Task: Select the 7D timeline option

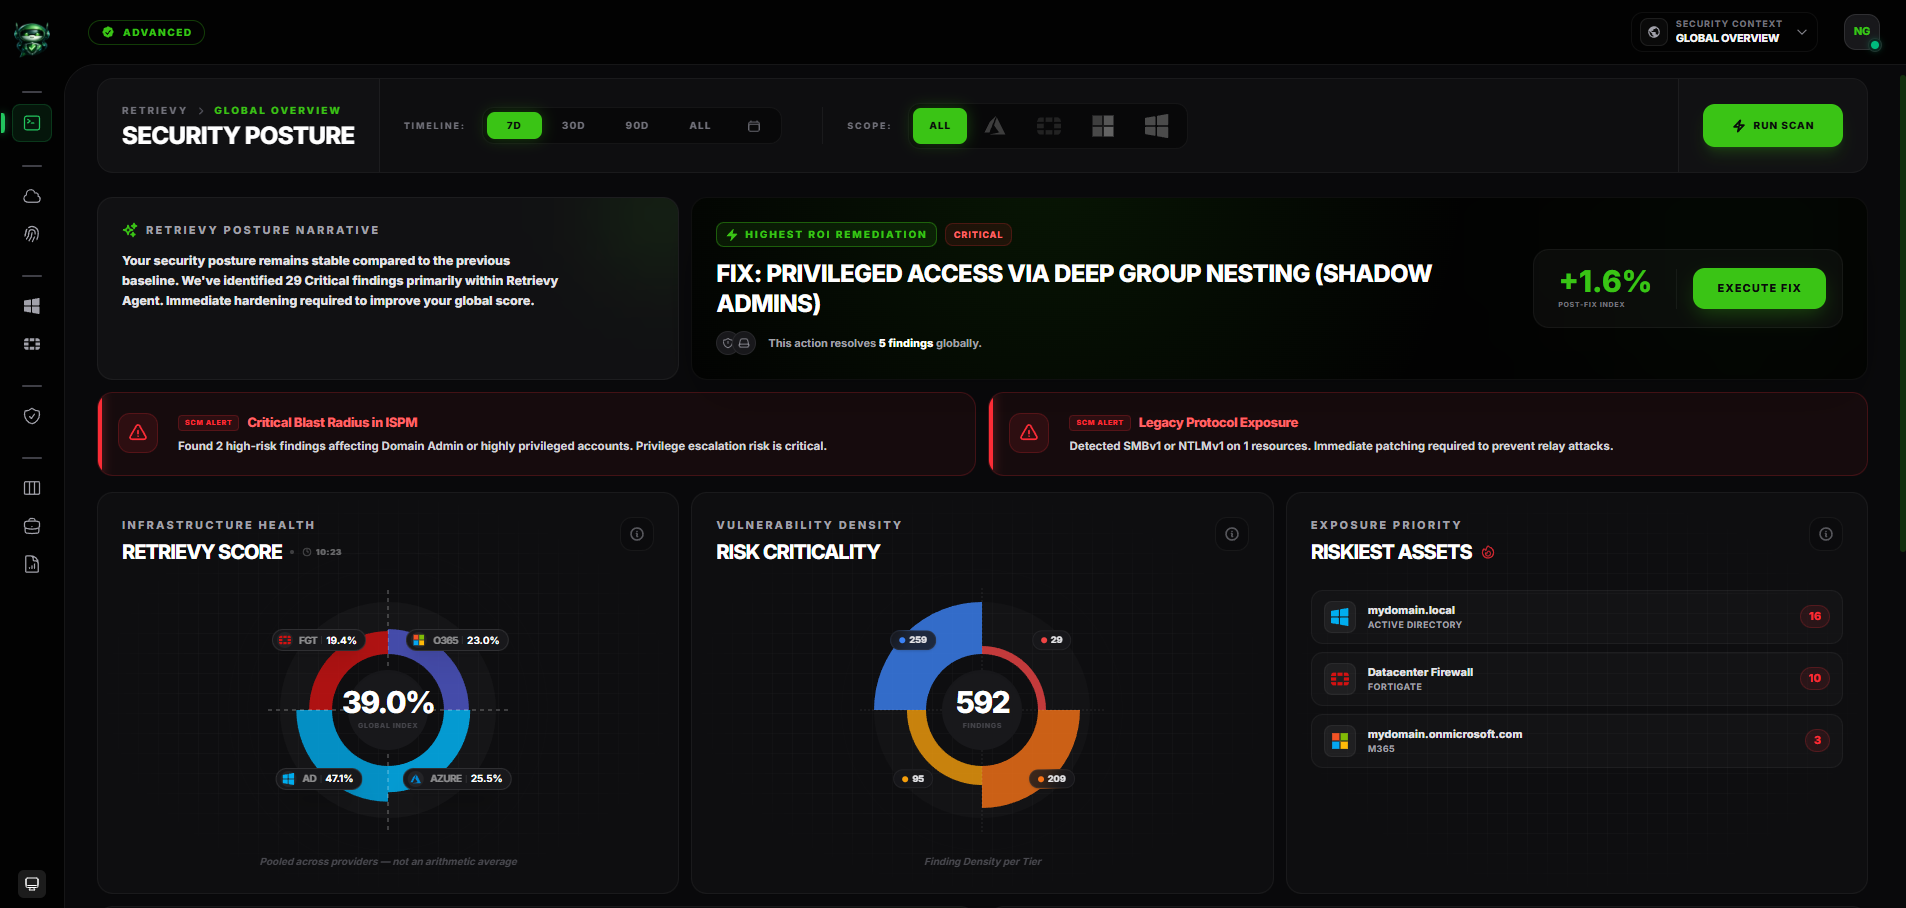Action: (514, 126)
